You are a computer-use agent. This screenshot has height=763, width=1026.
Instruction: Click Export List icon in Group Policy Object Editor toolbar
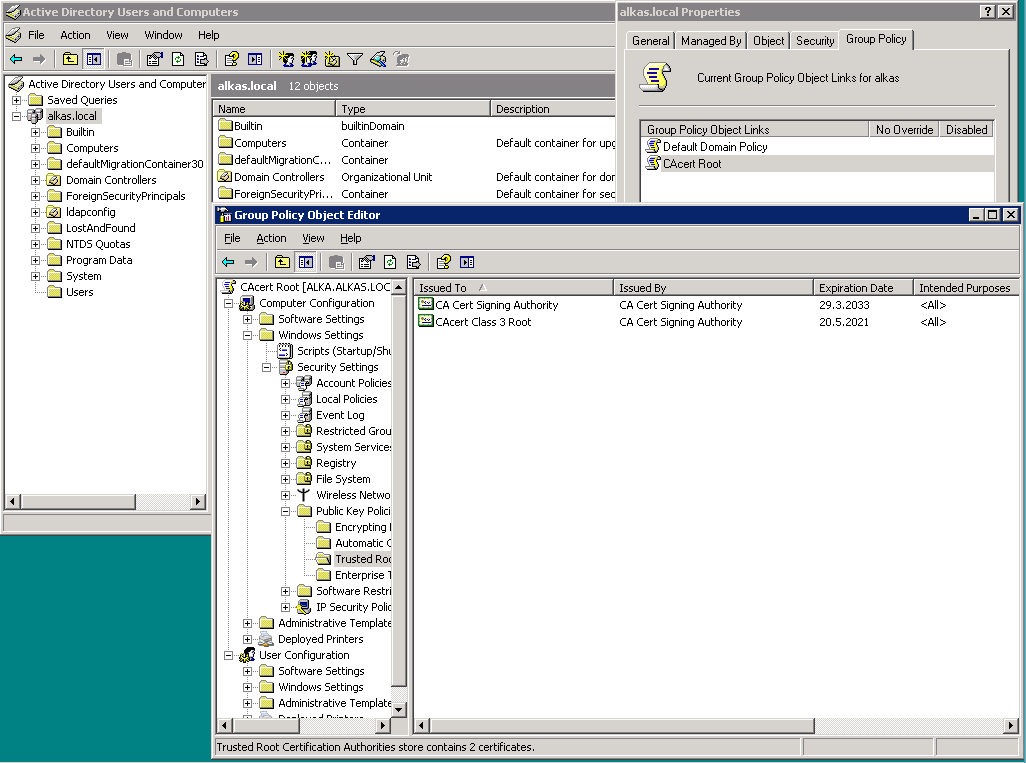click(x=413, y=262)
